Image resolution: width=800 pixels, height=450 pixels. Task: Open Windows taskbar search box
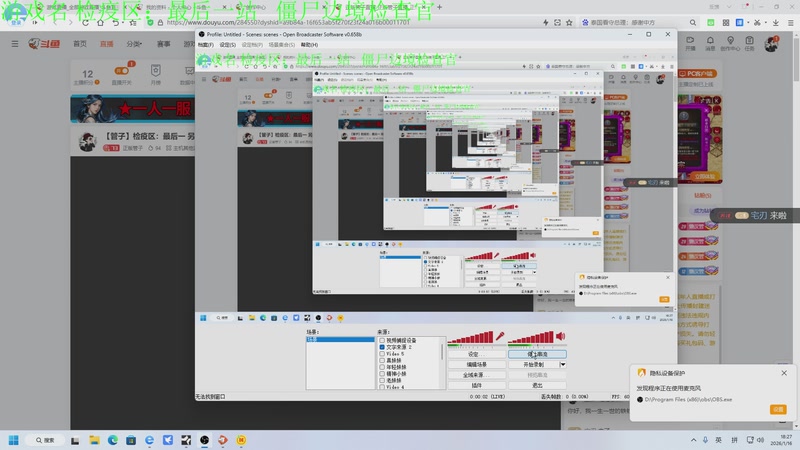point(45,440)
